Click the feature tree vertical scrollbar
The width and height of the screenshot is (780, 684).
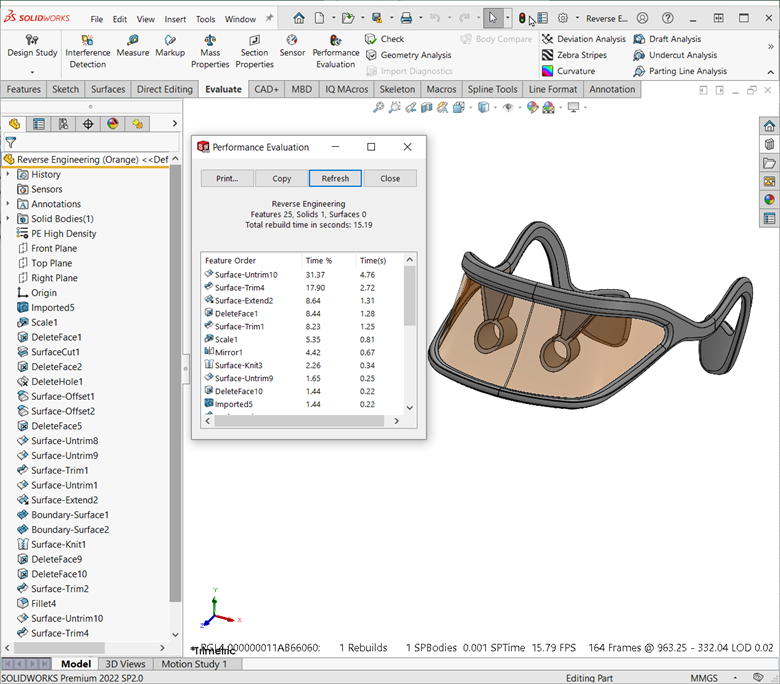pyautogui.click(x=175, y=383)
